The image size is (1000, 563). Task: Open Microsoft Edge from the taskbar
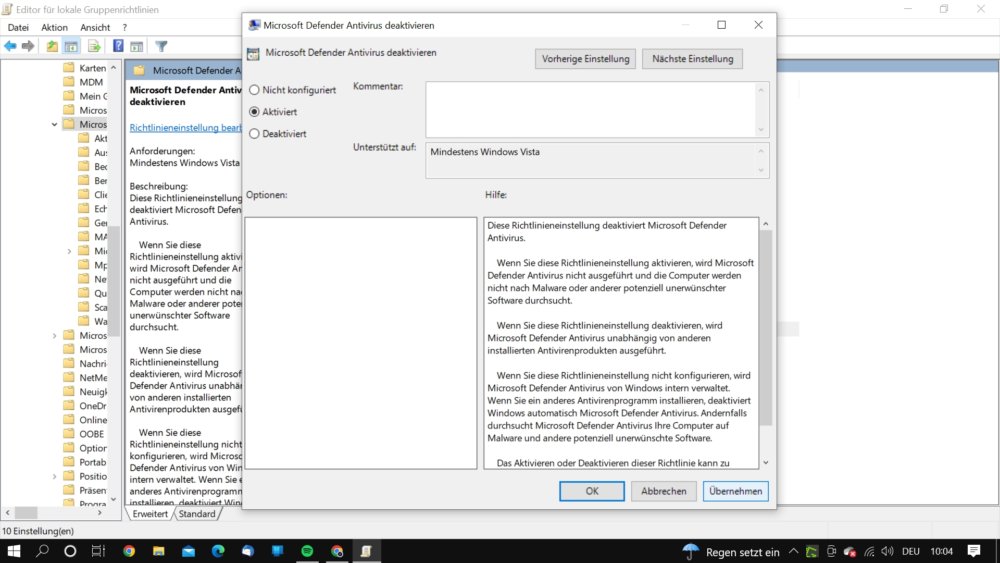[x=218, y=551]
